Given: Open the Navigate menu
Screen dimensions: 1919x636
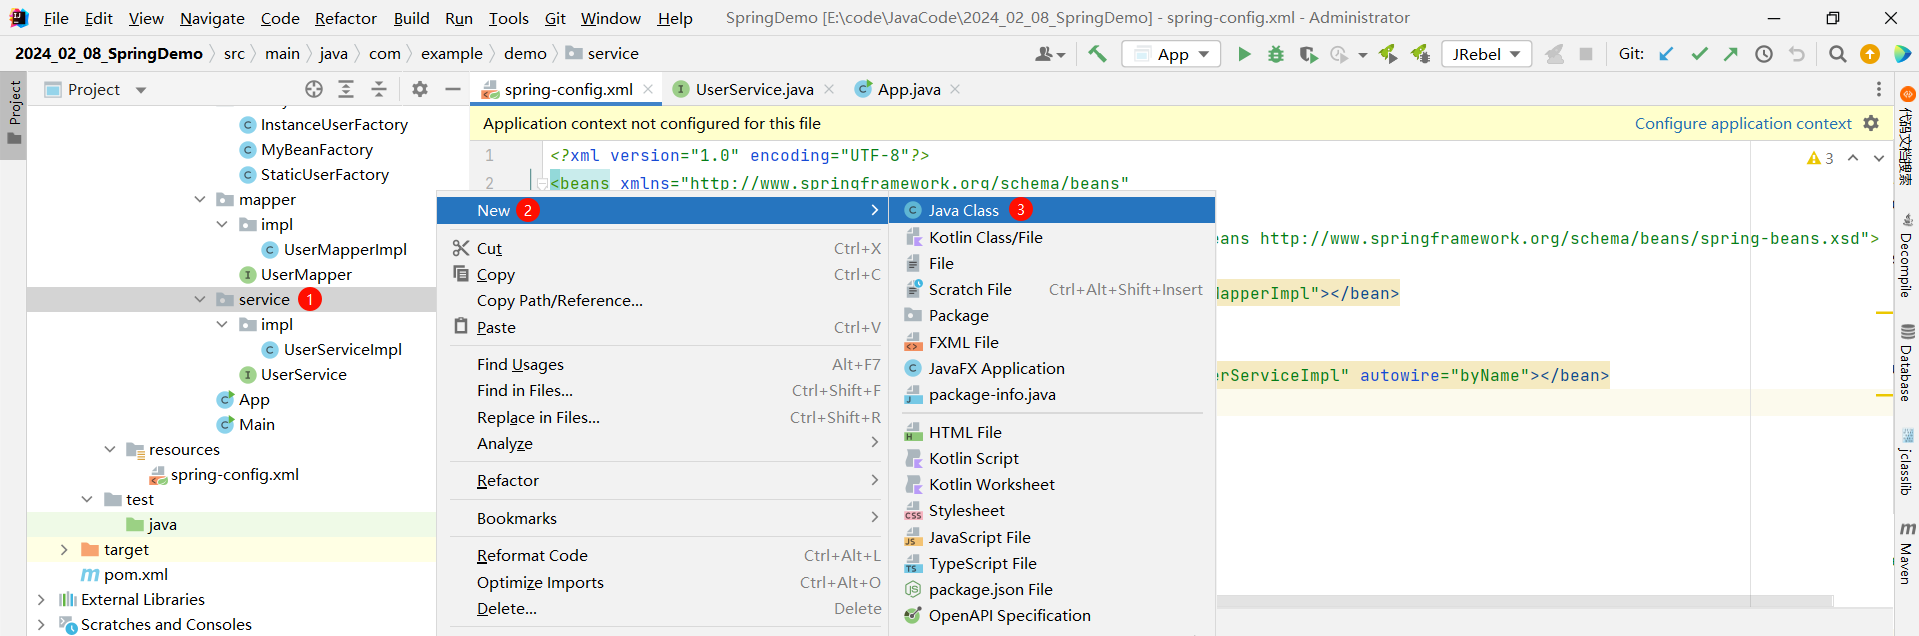Looking at the screenshot, I should pyautogui.click(x=212, y=18).
